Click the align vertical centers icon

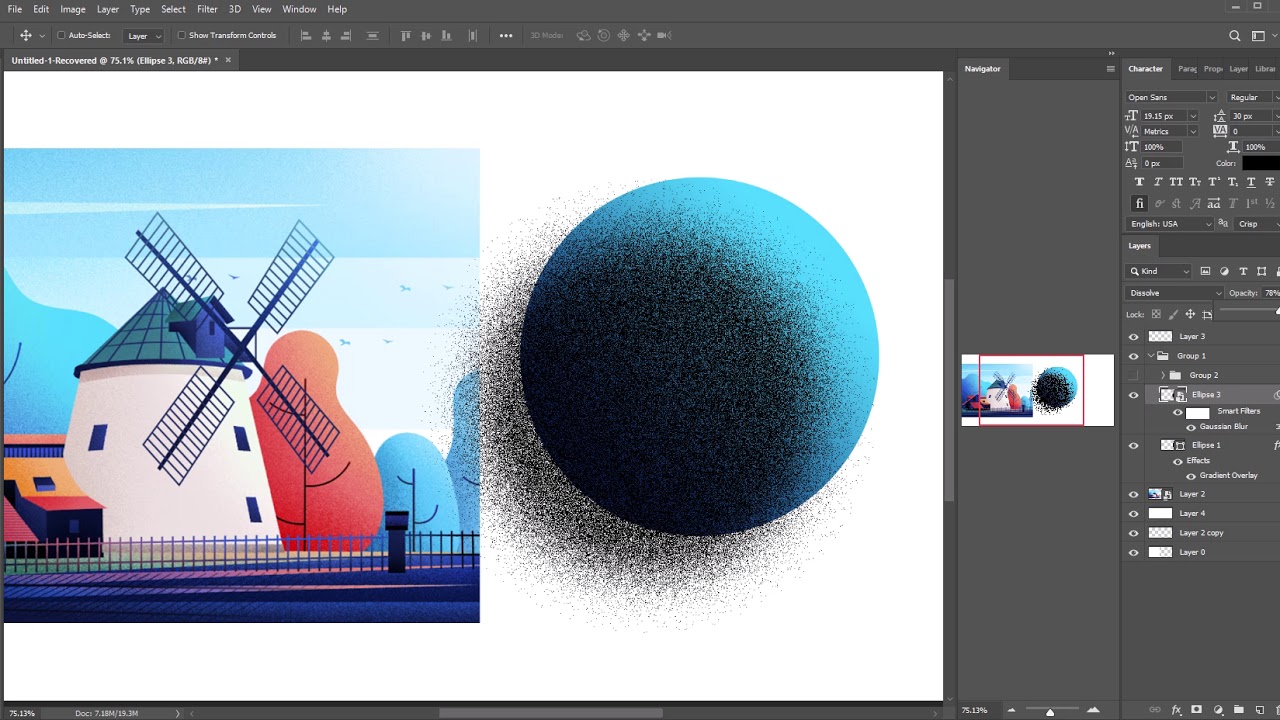pos(427,35)
